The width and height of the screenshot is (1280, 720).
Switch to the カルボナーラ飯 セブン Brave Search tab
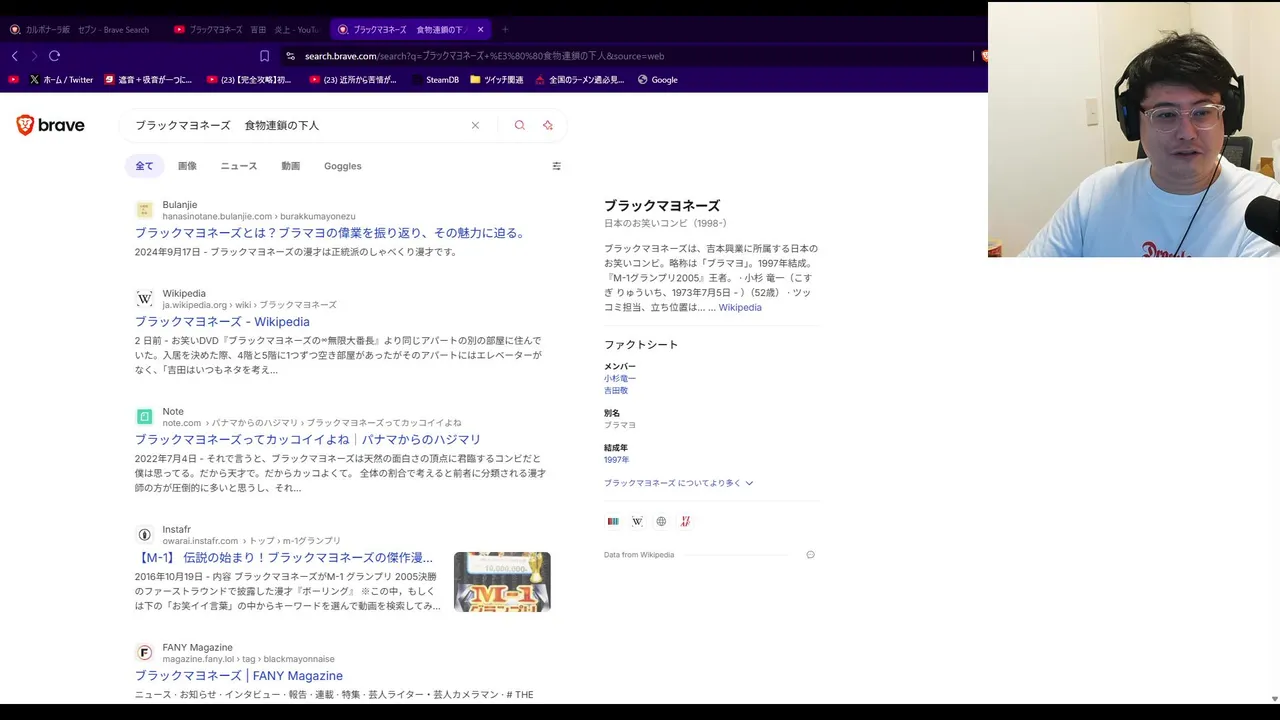pyautogui.click(x=80, y=29)
